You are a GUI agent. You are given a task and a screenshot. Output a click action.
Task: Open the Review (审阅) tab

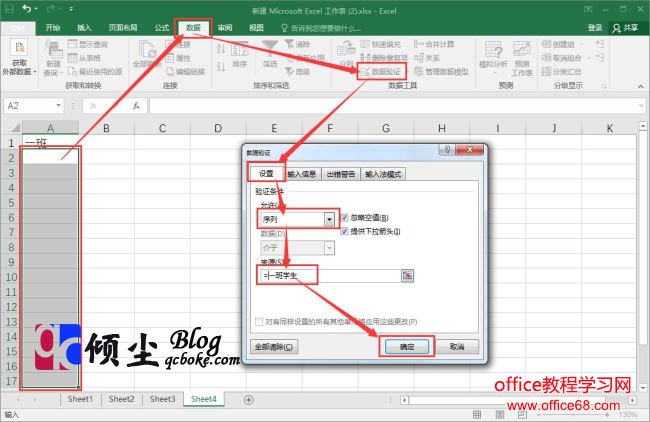(x=225, y=28)
